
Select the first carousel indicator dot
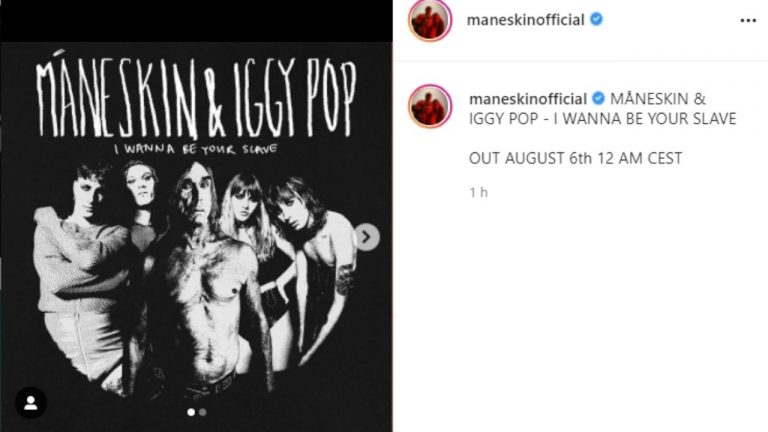[191, 412]
